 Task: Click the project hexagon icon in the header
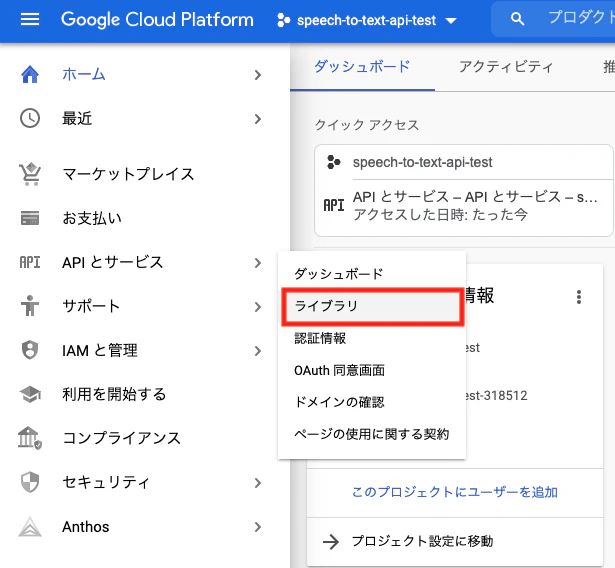point(284,20)
